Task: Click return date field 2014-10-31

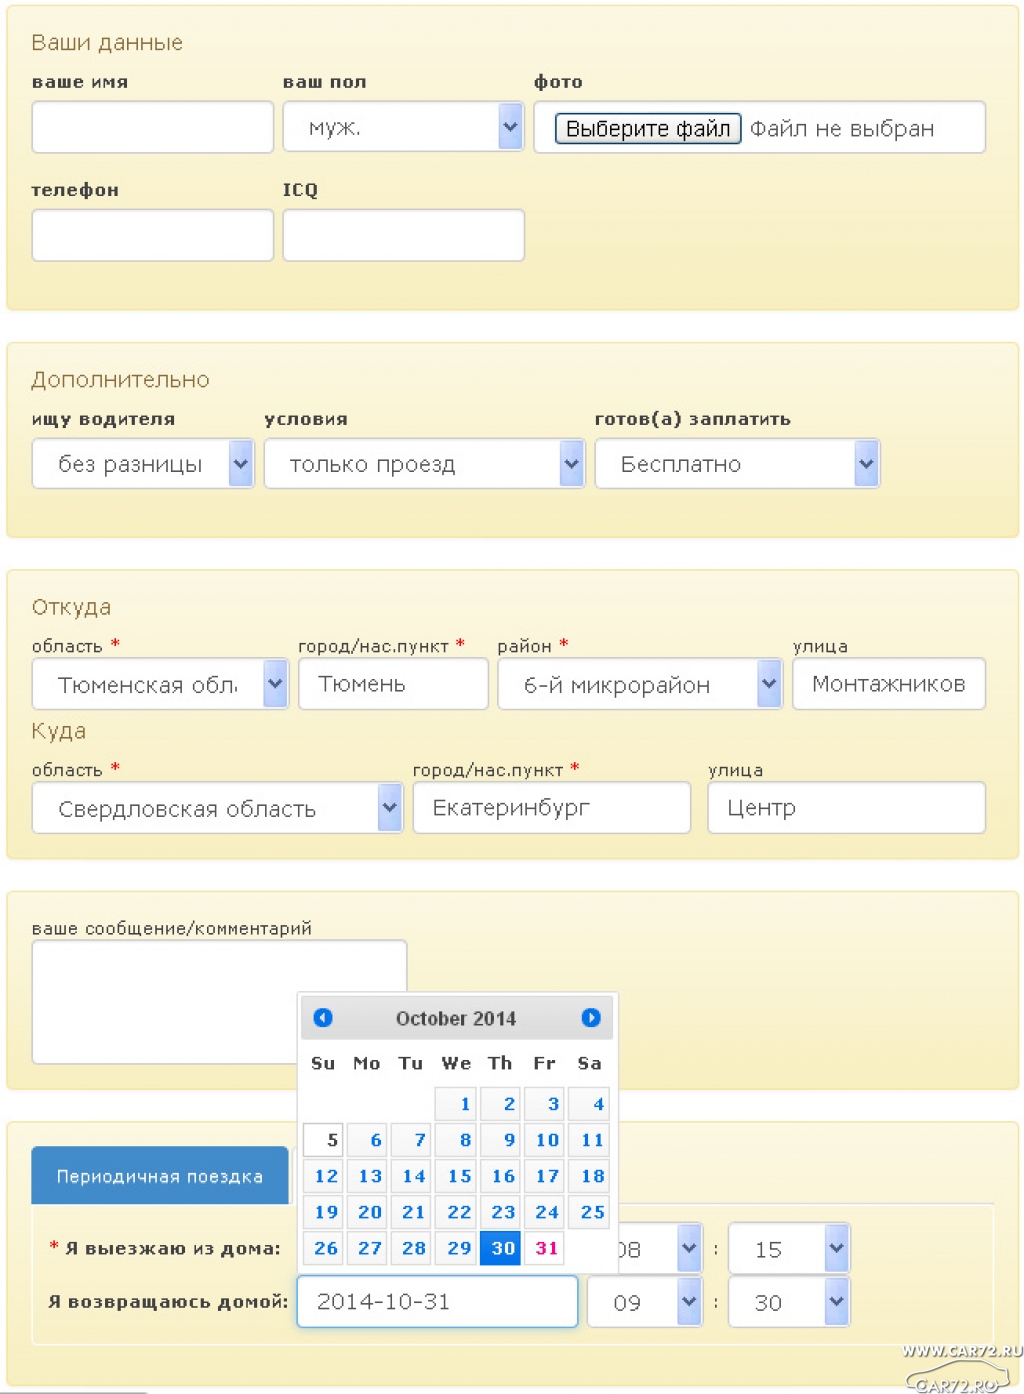Action: [437, 1302]
